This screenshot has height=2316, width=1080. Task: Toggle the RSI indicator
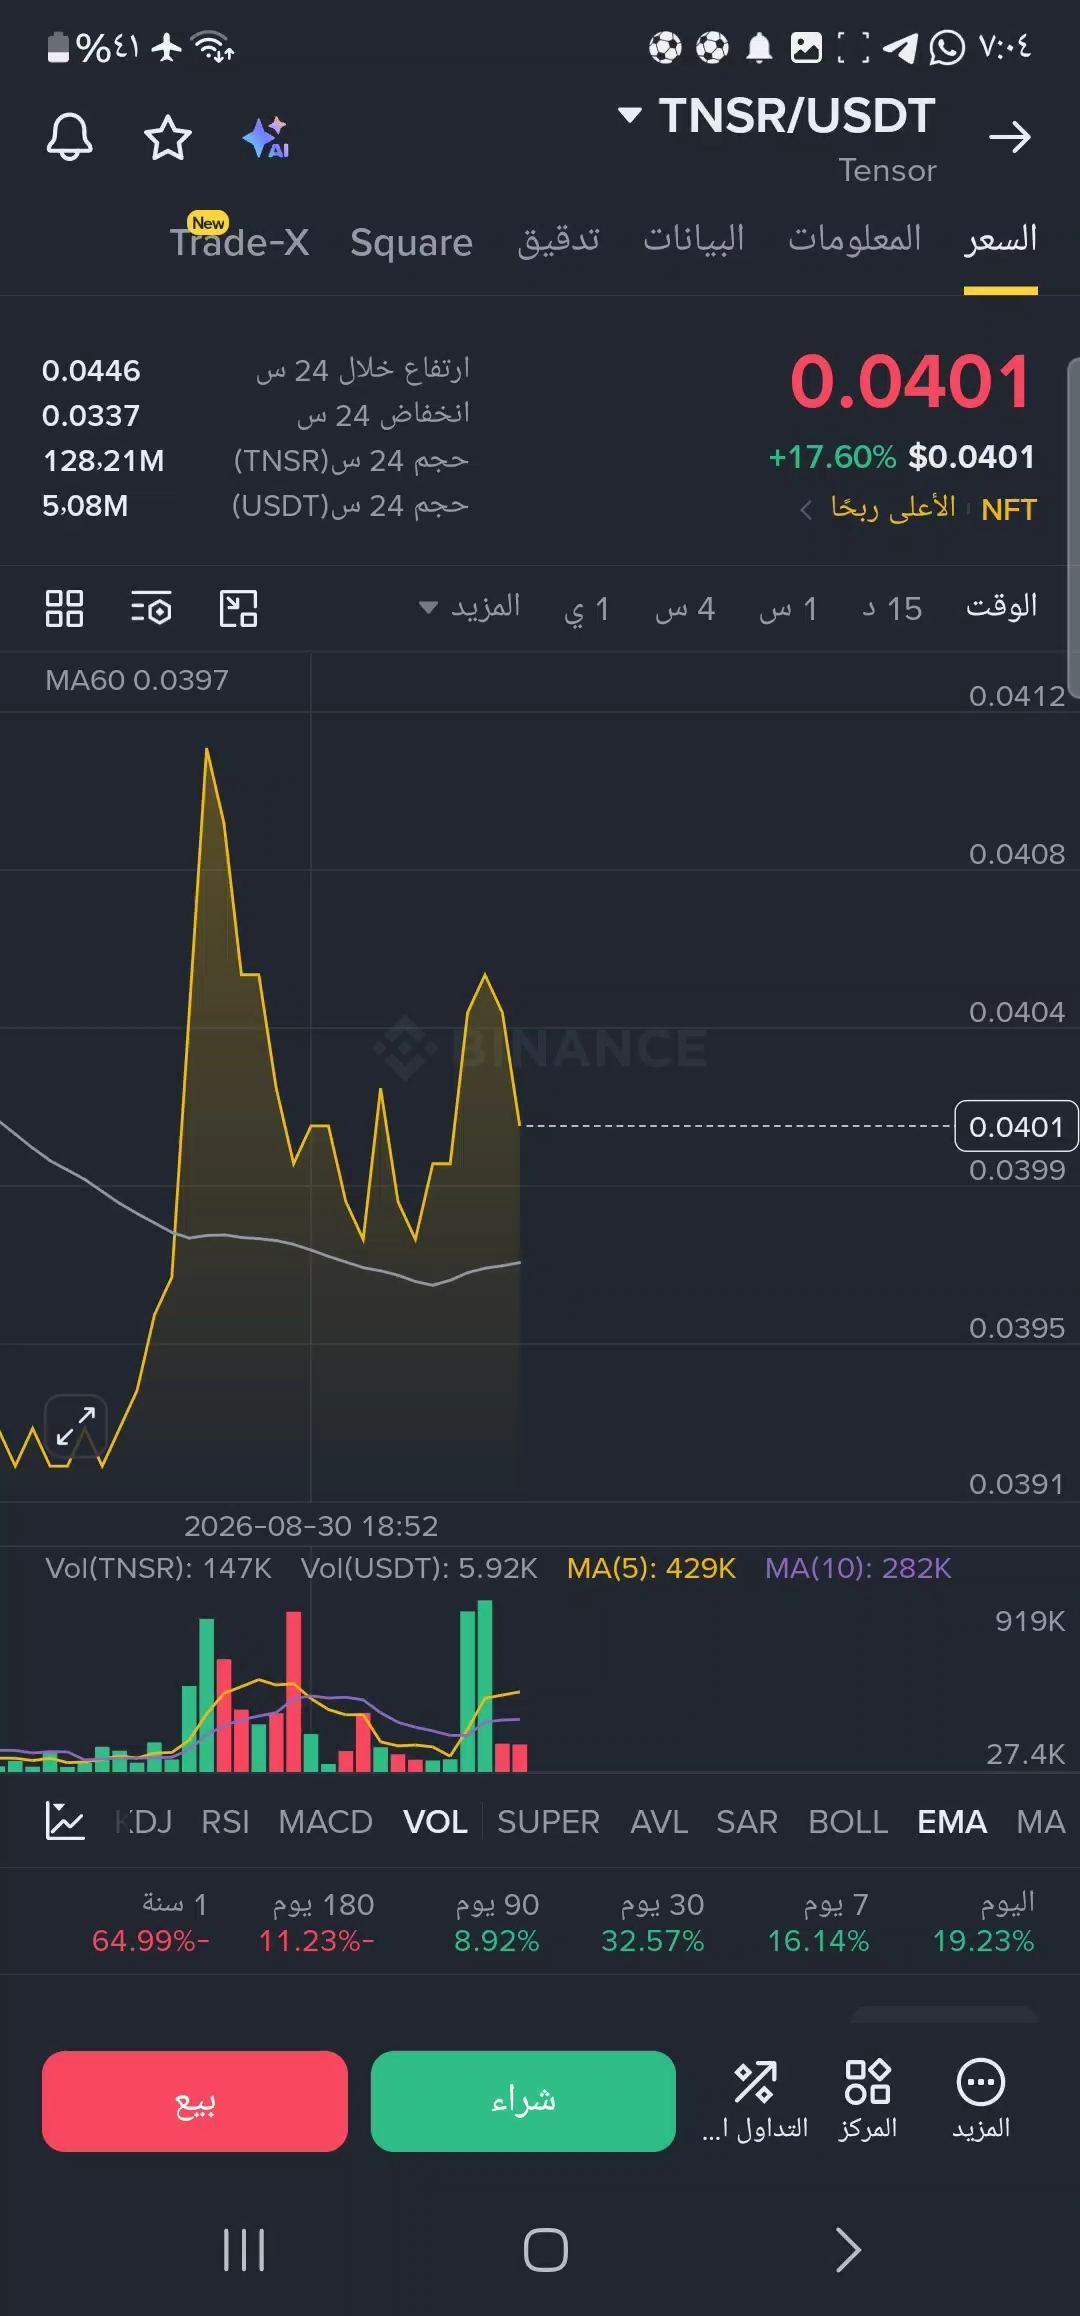[225, 1821]
